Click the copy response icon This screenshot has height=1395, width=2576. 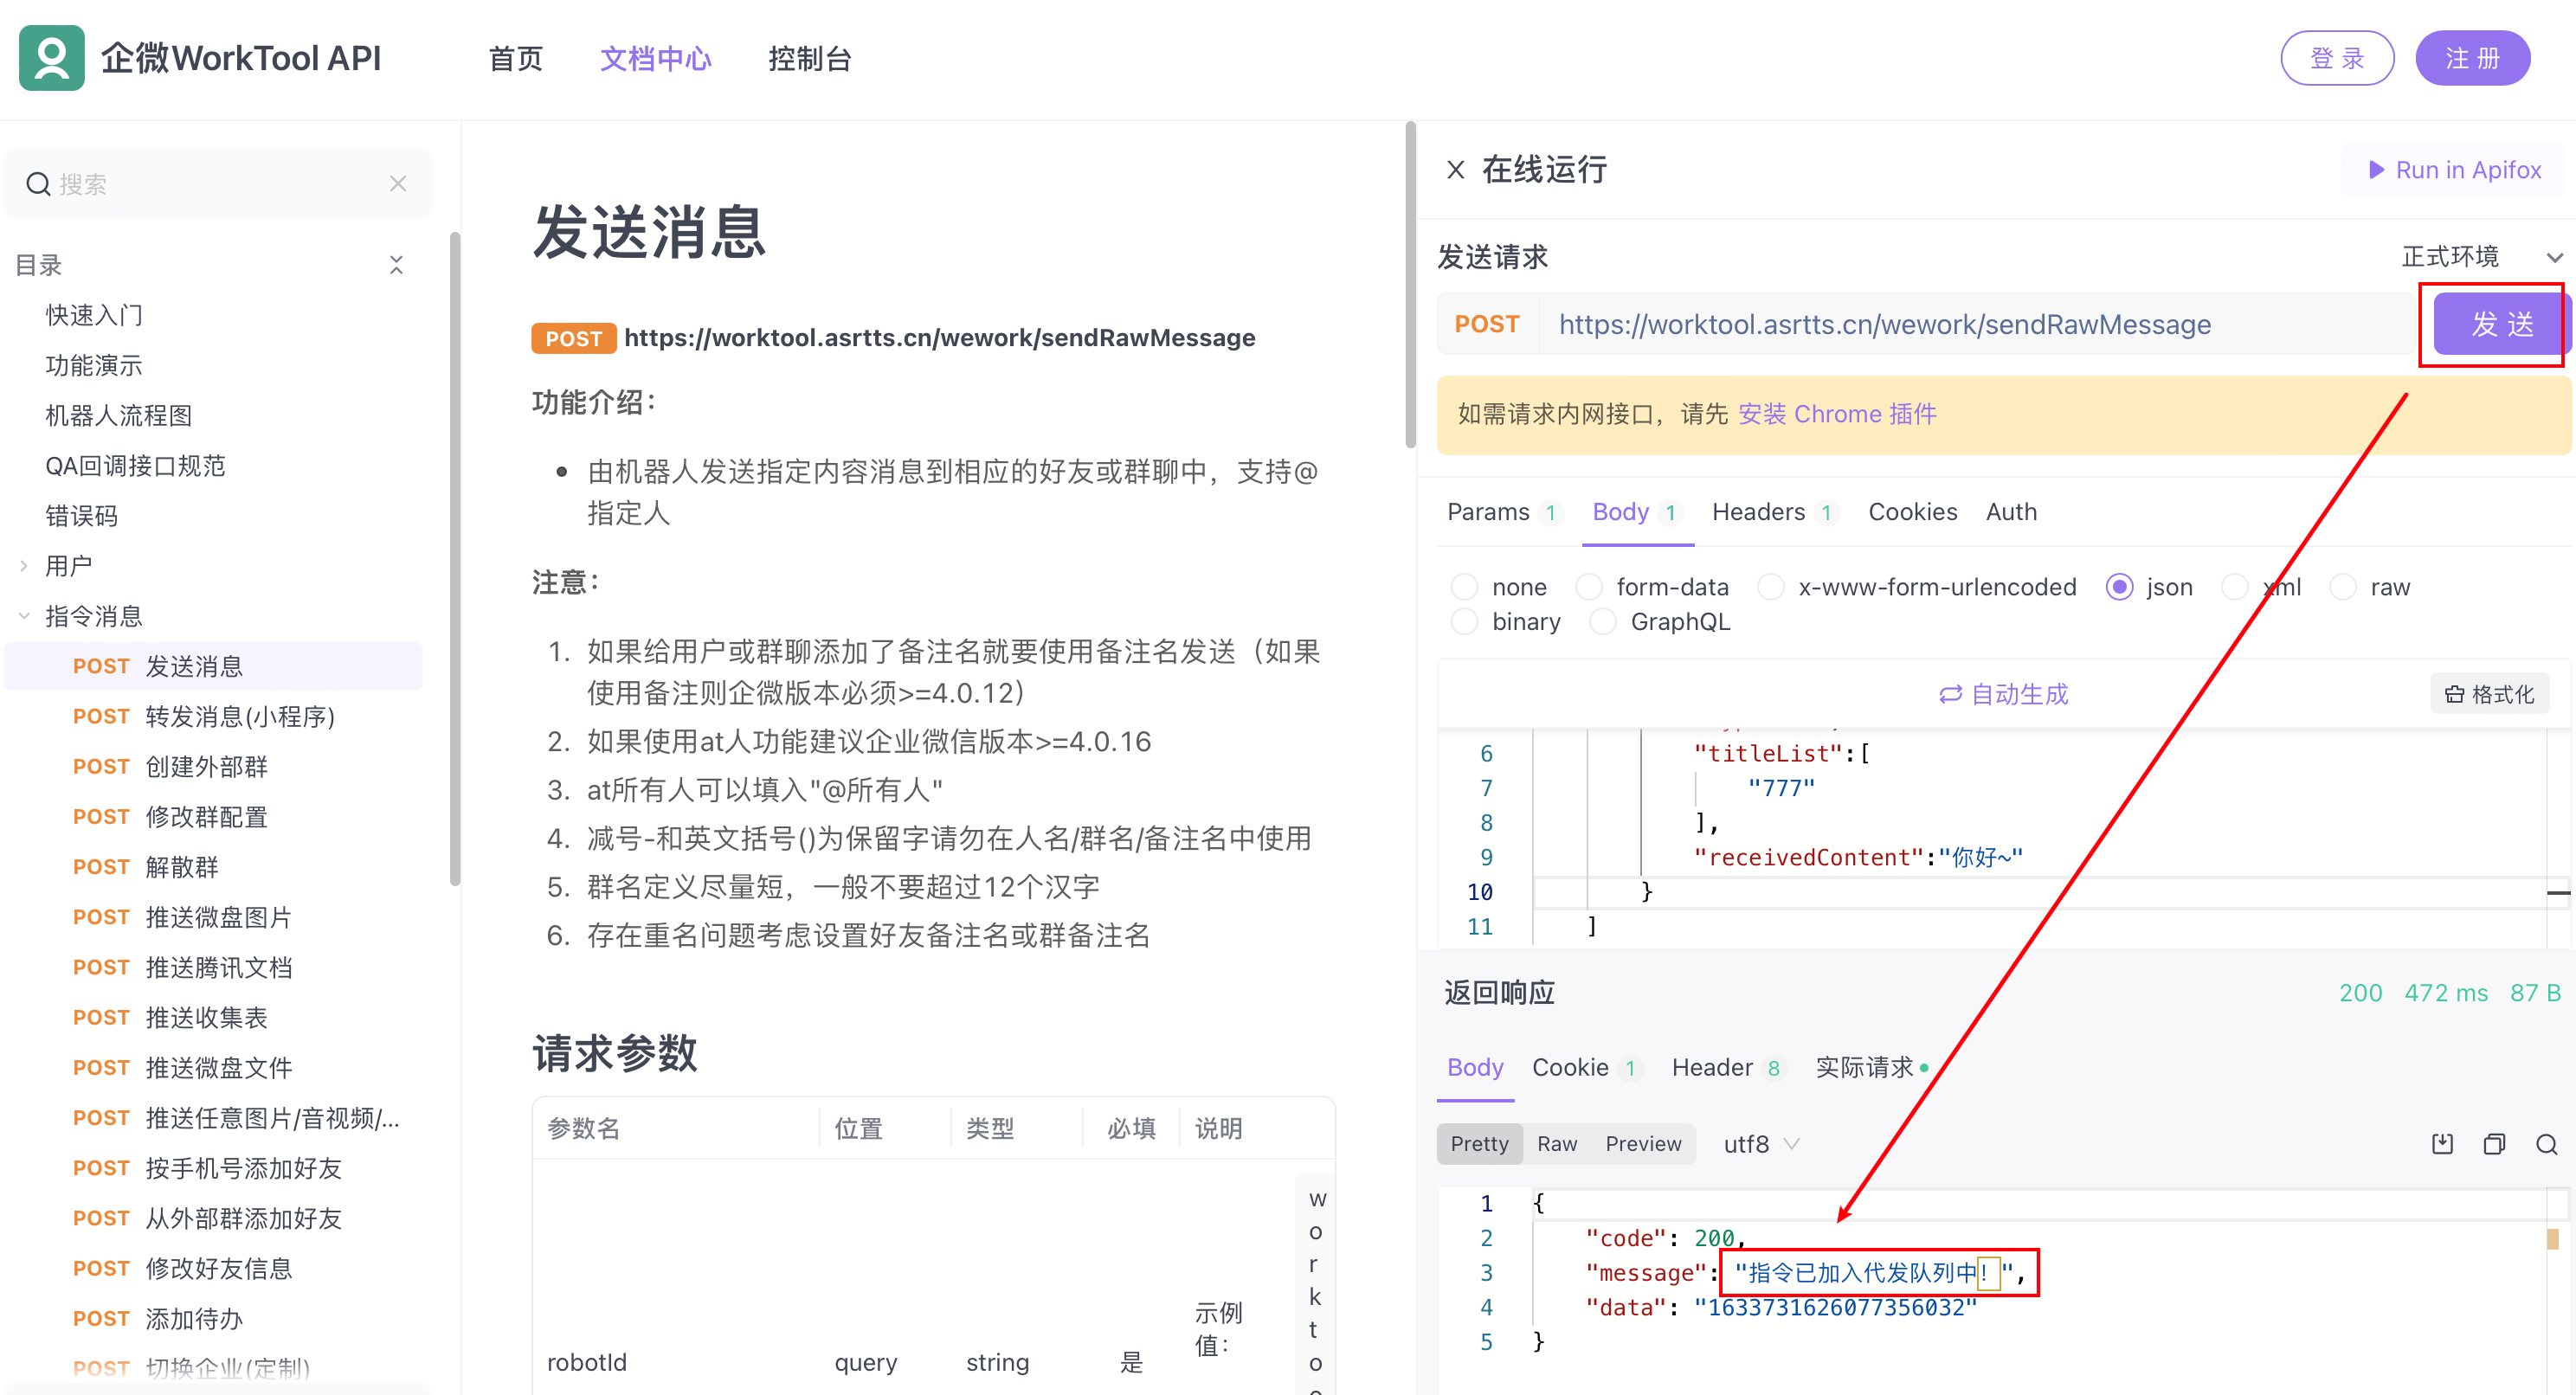(2494, 1144)
